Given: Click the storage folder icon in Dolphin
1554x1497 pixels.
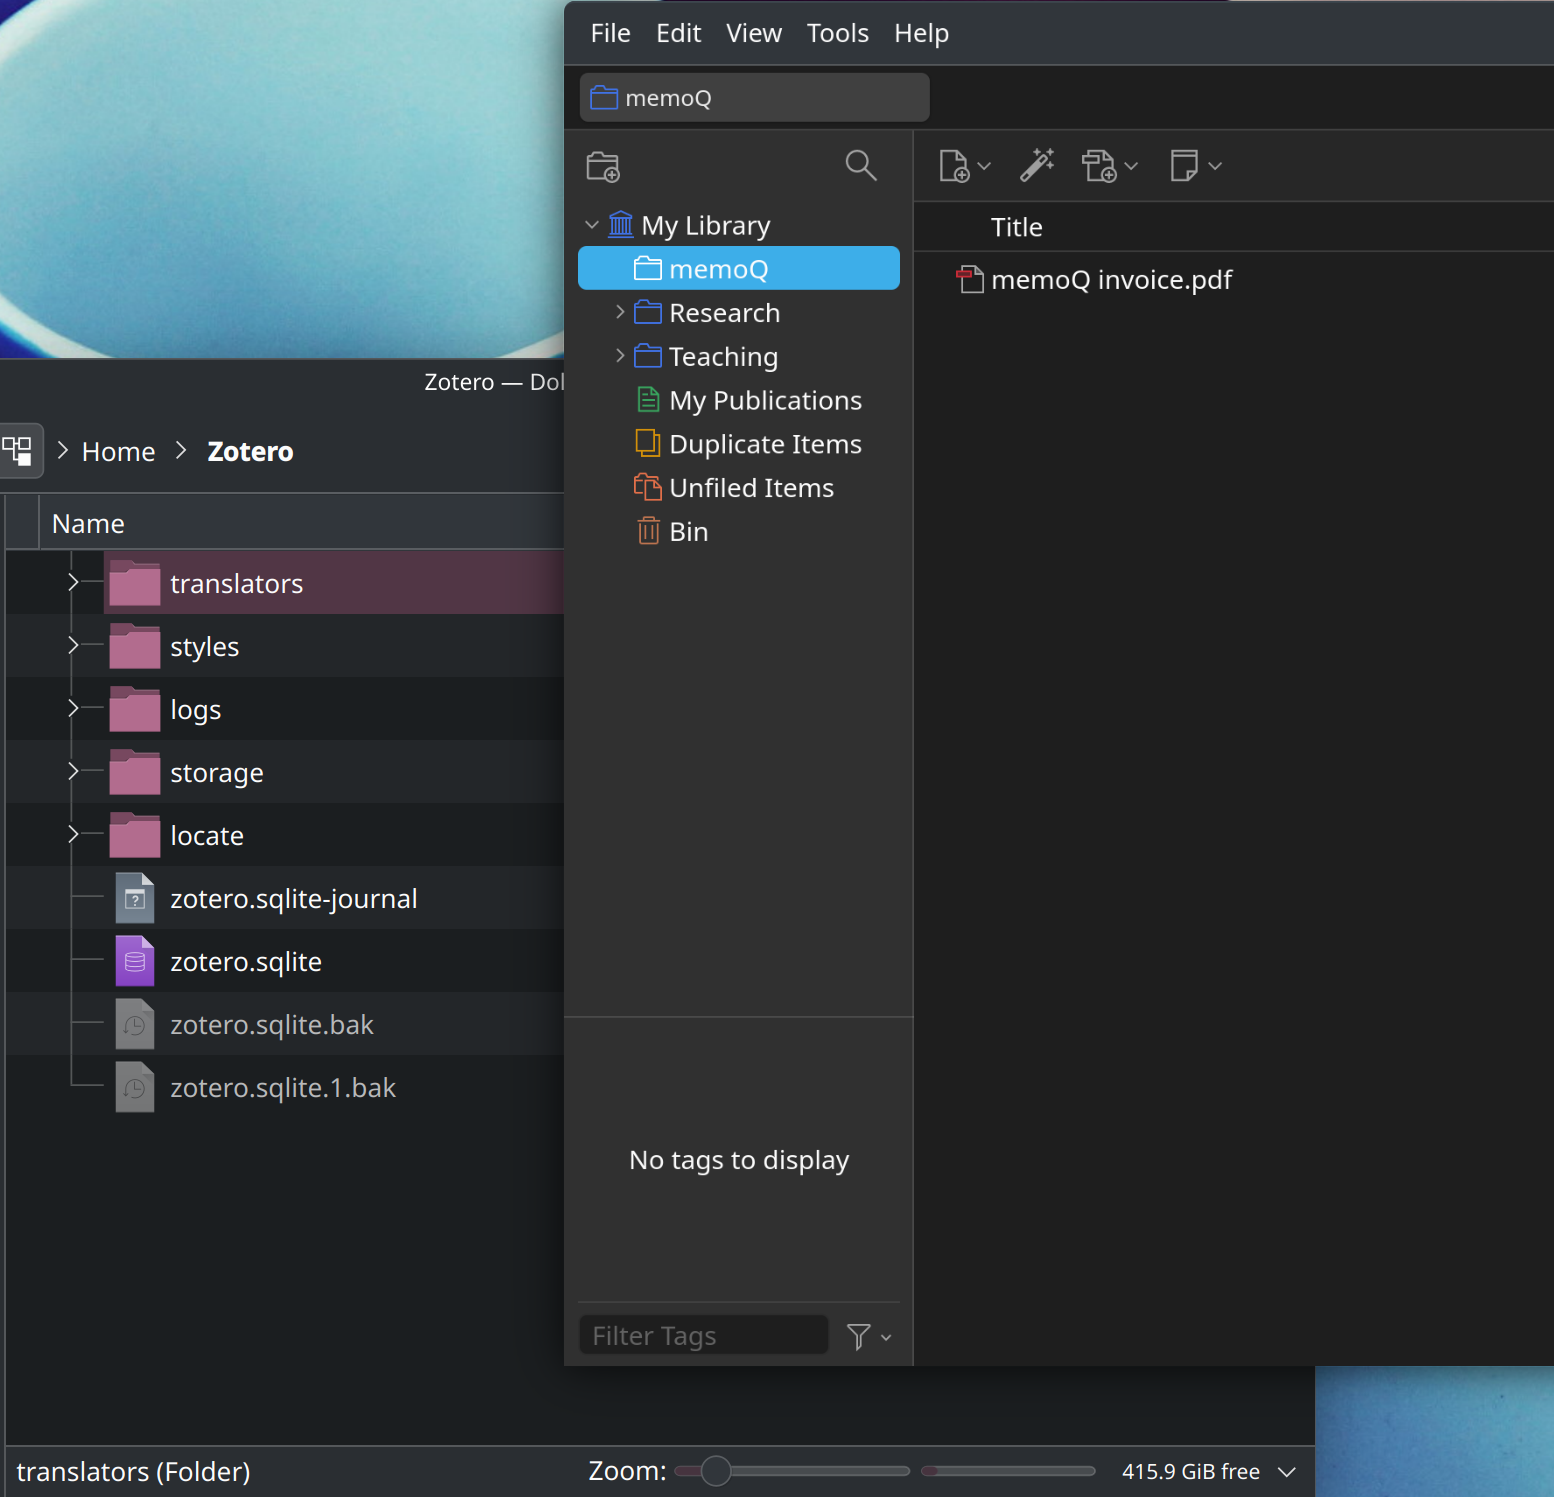Looking at the screenshot, I should 135,772.
